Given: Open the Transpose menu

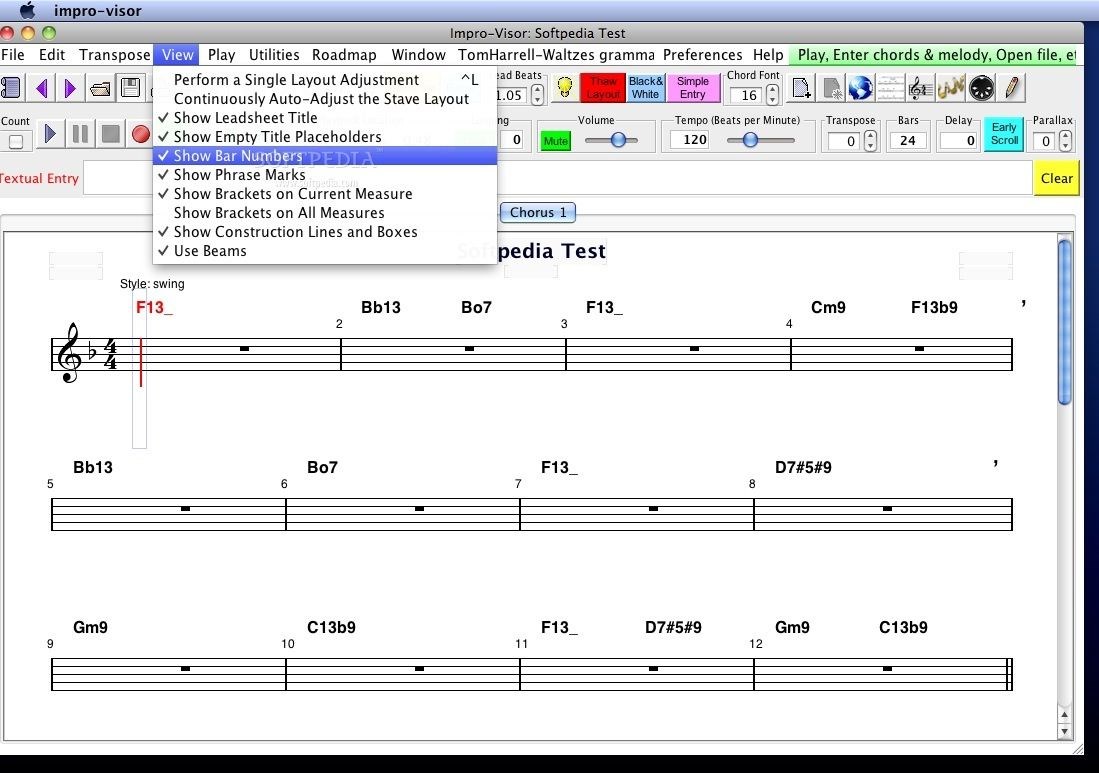Looking at the screenshot, I should click(114, 55).
